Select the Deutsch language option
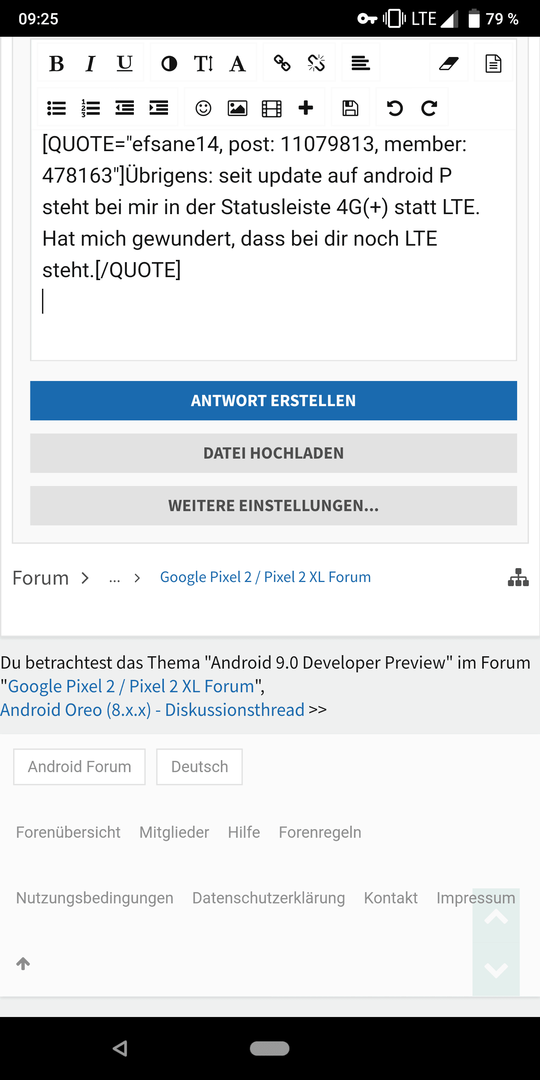The width and height of the screenshot is (540, 1080). point(200,767)
